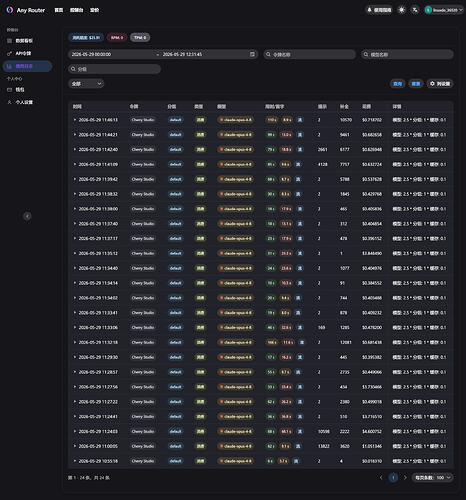This screenshot has width=466, height=500.
Task: Focus the model name search field
Action: (x=407, y=54)
